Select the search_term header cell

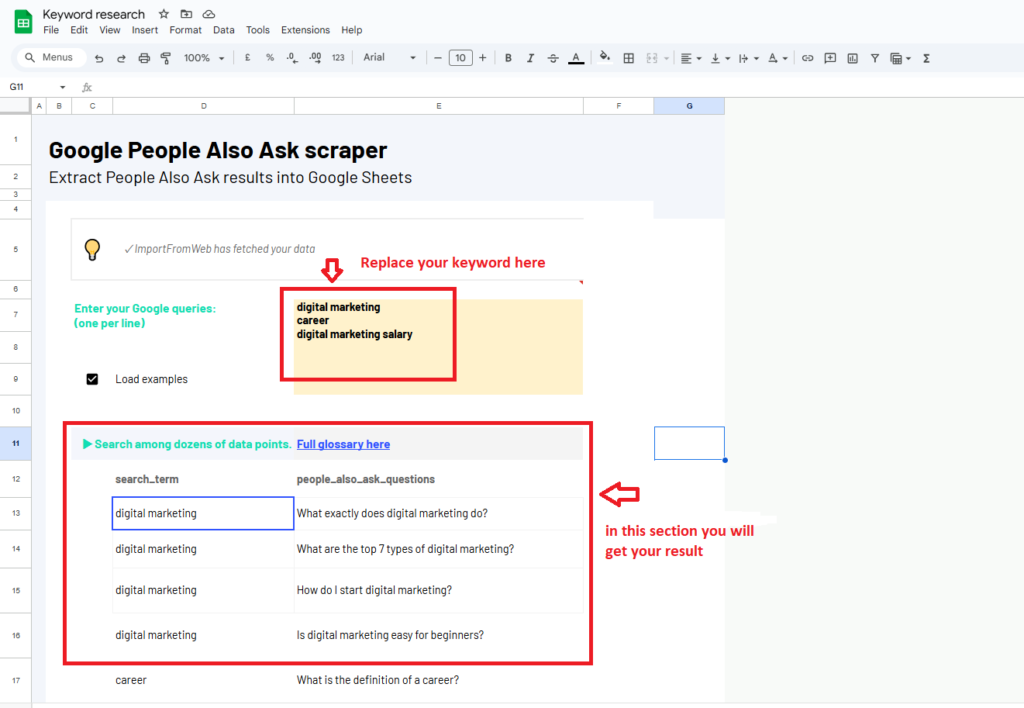point(203,479)
